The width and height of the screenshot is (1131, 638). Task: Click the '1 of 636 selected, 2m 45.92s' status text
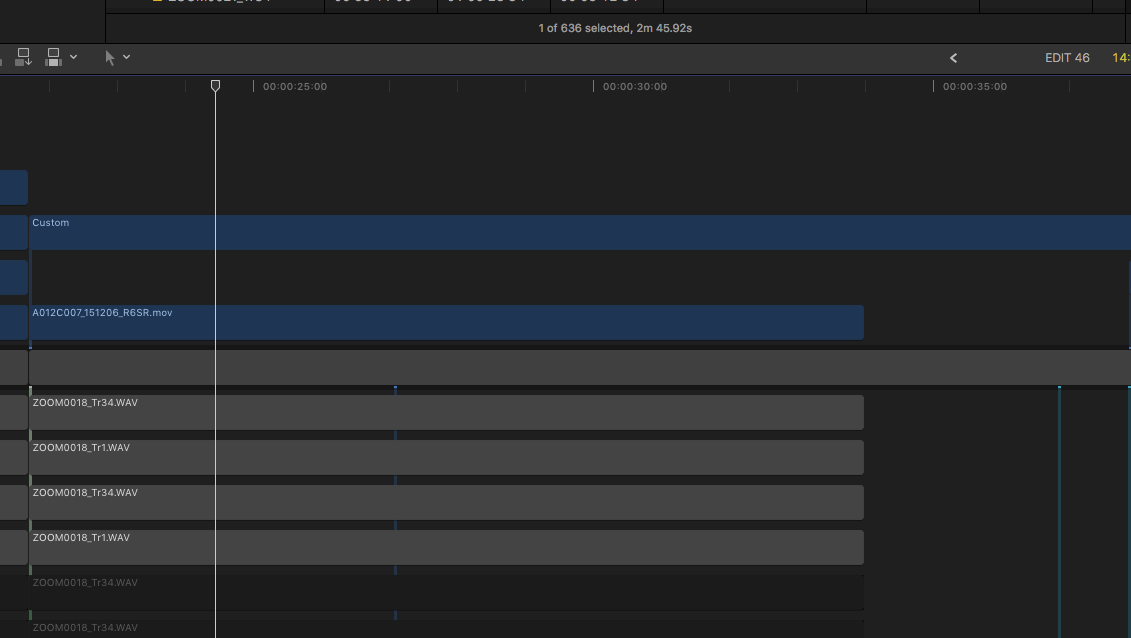615,28
